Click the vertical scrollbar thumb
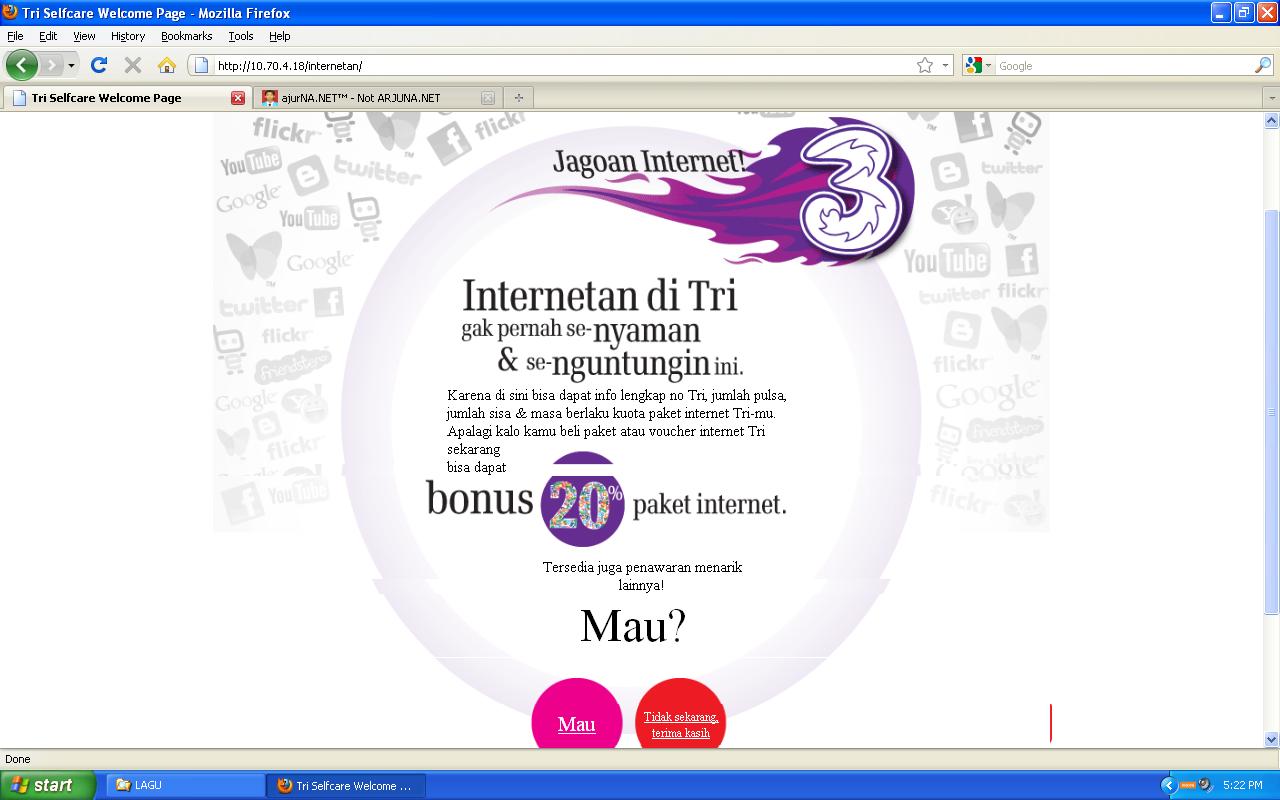1280x800 pixels. click(1272, 412)
